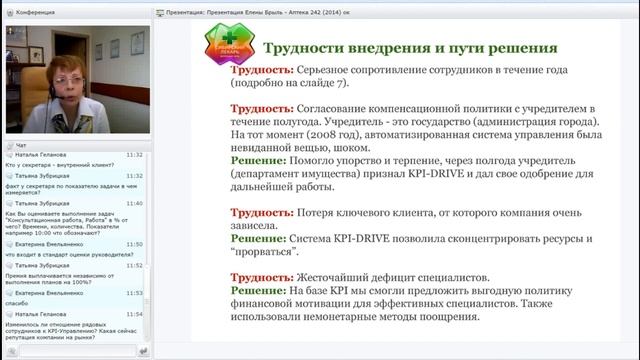Viewport: 640px width, 360px height.
Task: Click the Конференция panel title
Action: (35, 13)
